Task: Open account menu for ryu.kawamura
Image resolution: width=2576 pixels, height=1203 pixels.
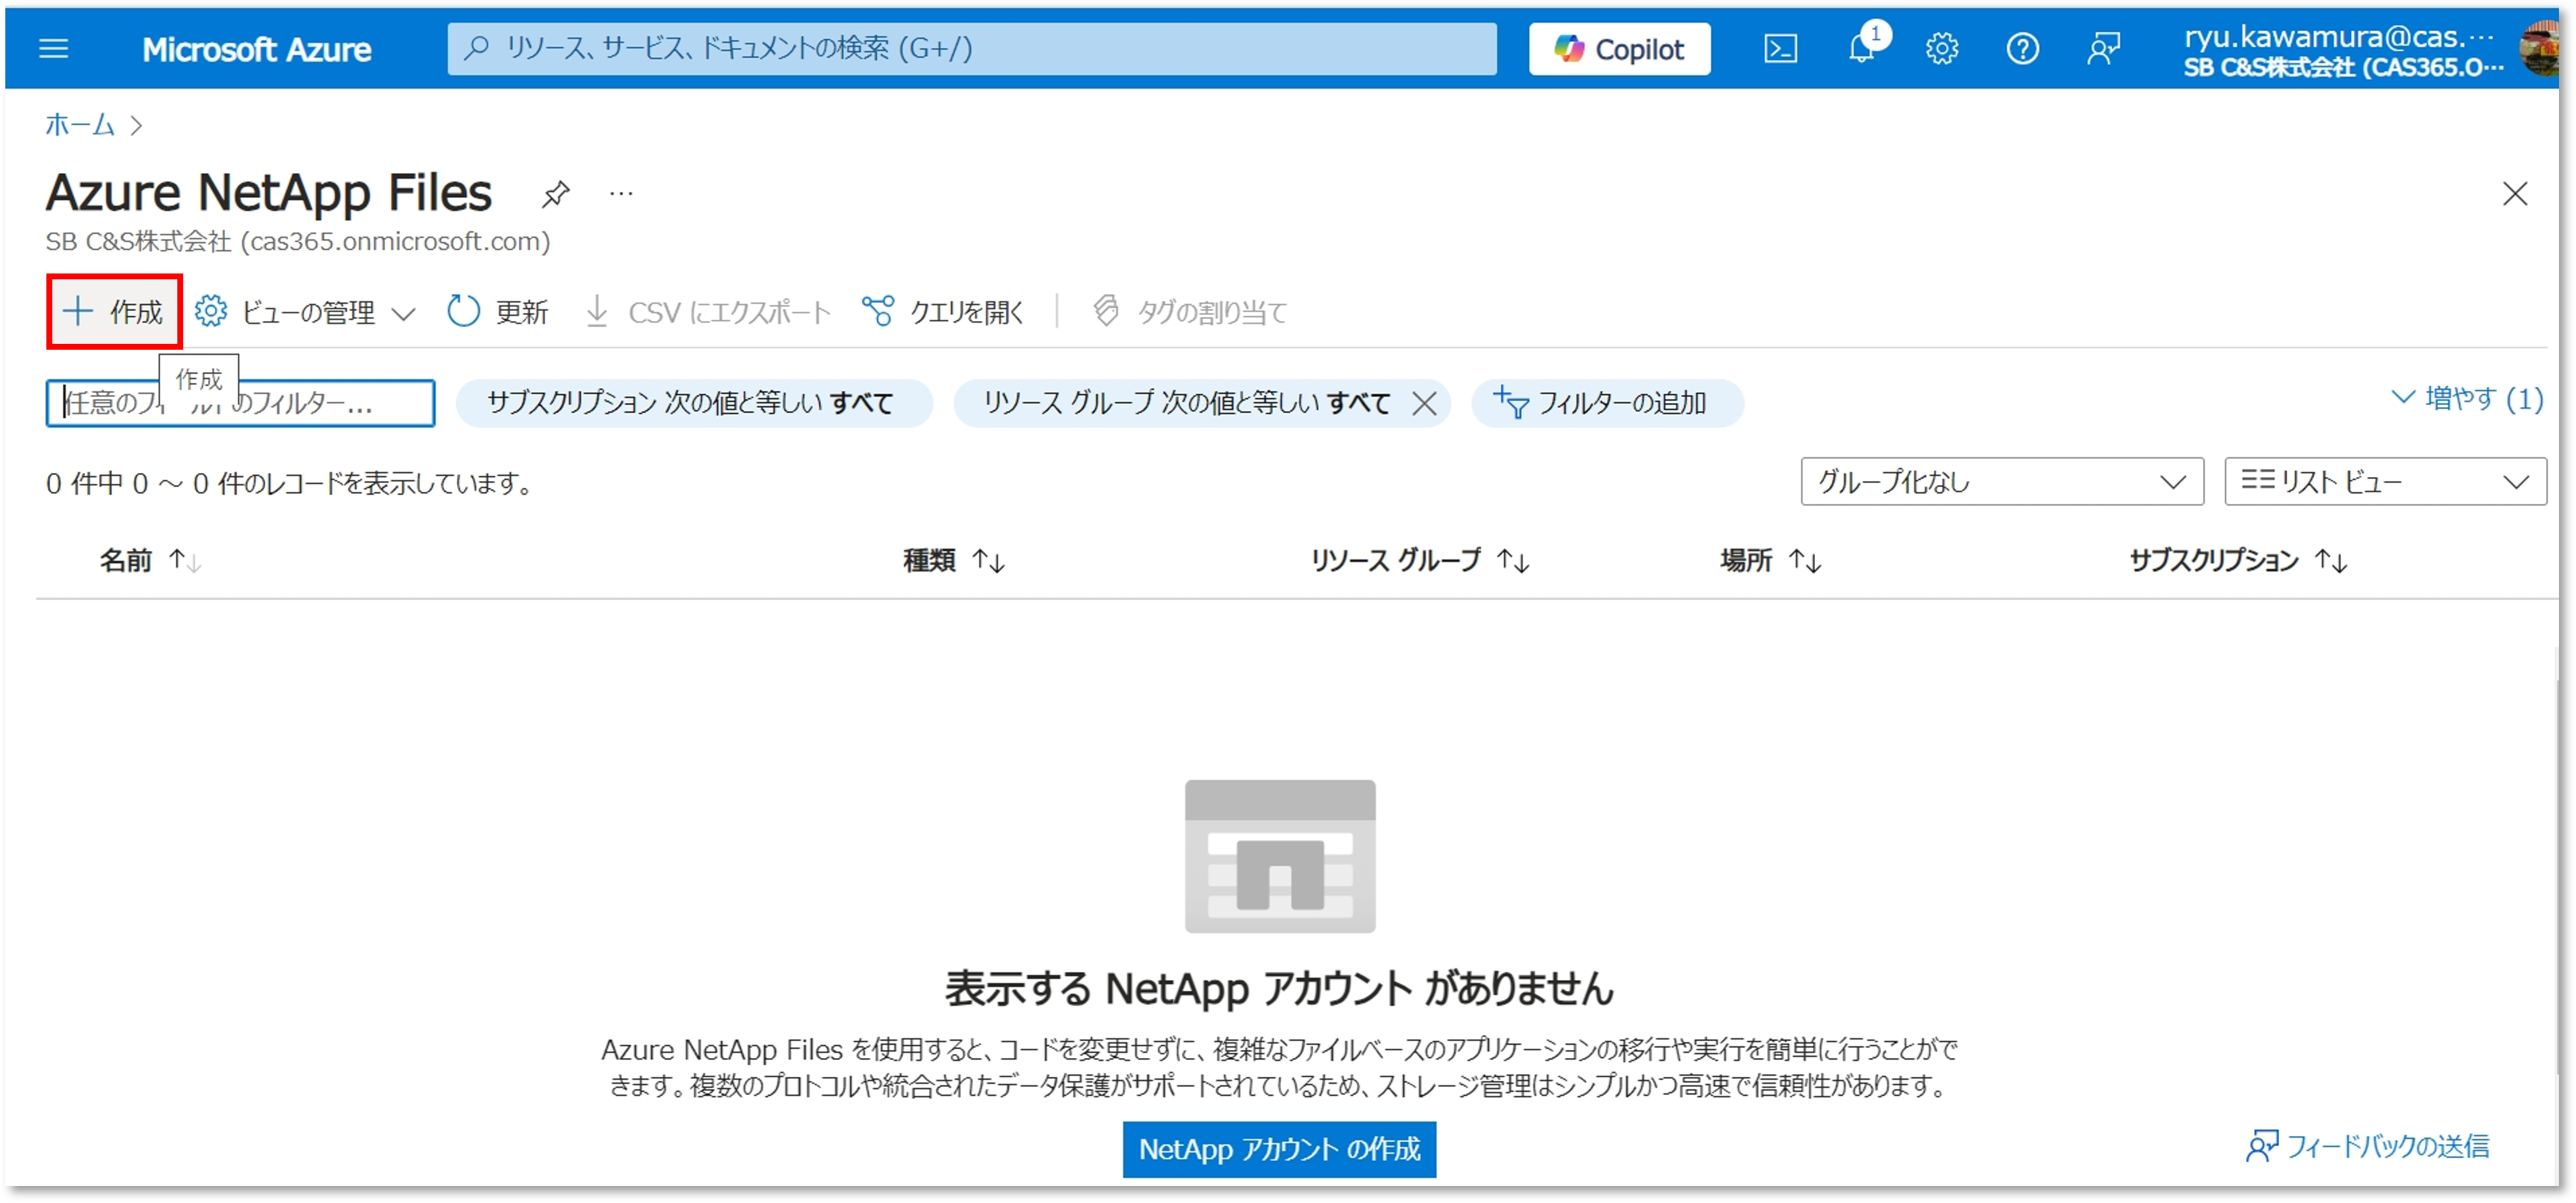Action: click(x=2342, y=51)
